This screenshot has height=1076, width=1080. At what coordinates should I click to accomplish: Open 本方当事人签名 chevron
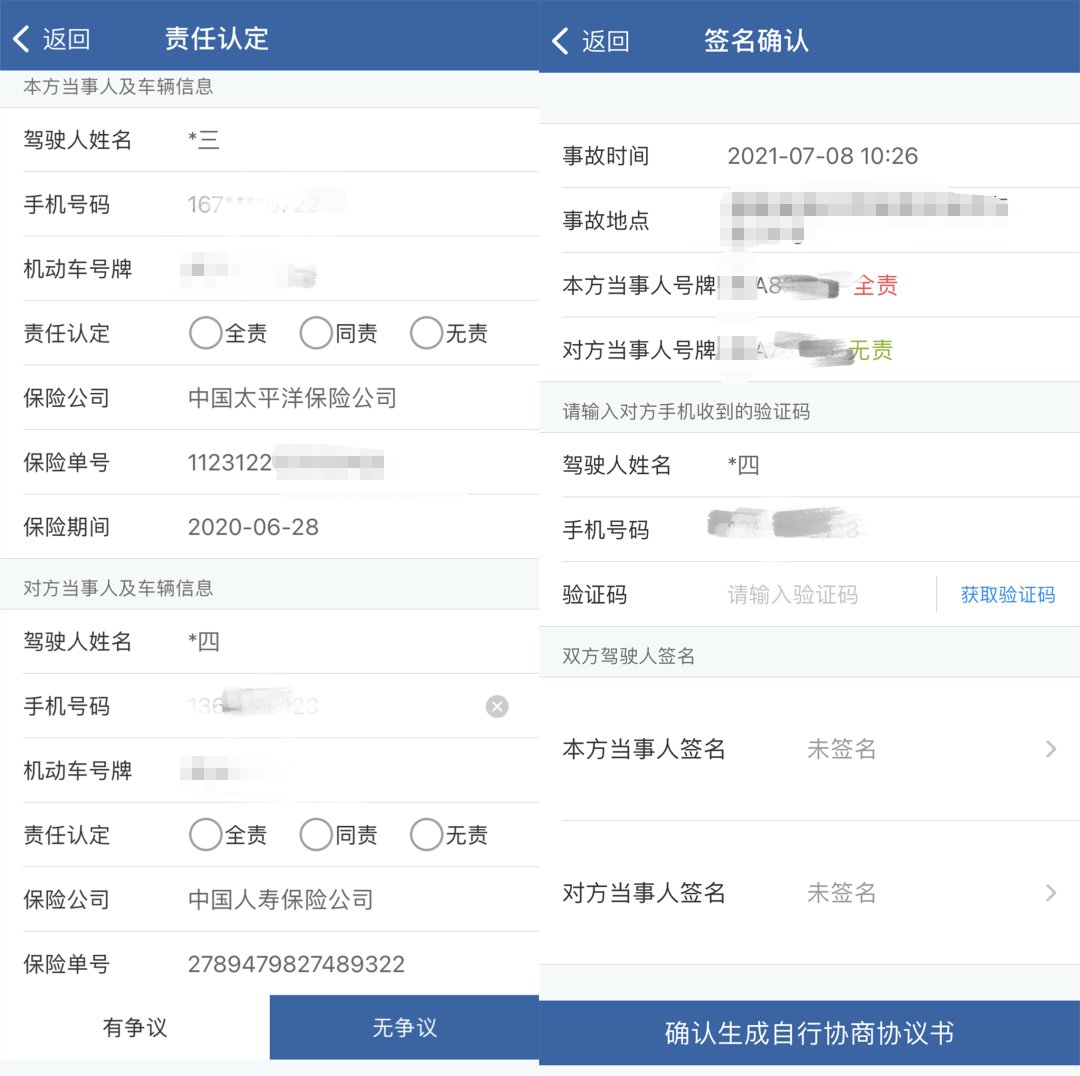1050,749
